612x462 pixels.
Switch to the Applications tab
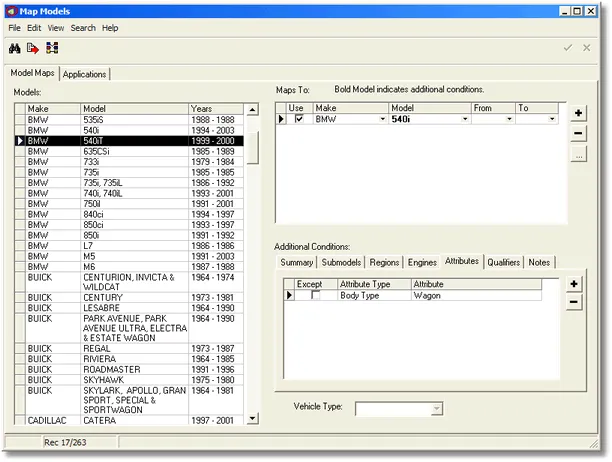[84, 74]
